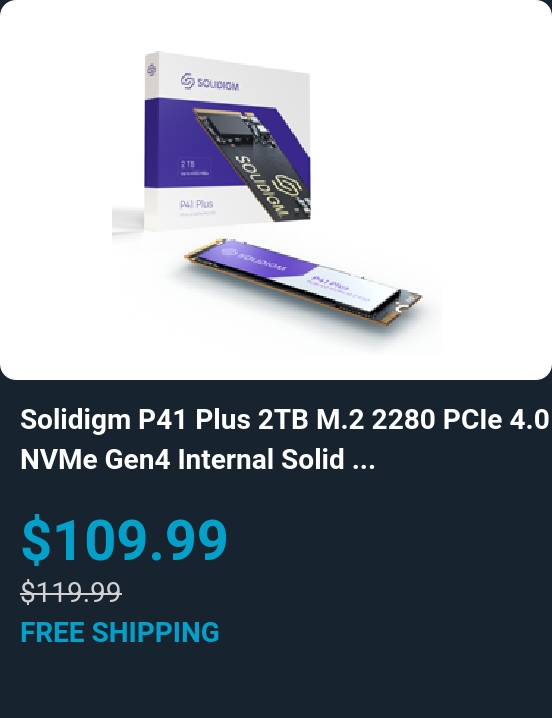Click the vertical SOLIDIGM text on pictured drive
Image resolution: width=552 pixels, height=718 pixels.
tap(261, 186)
